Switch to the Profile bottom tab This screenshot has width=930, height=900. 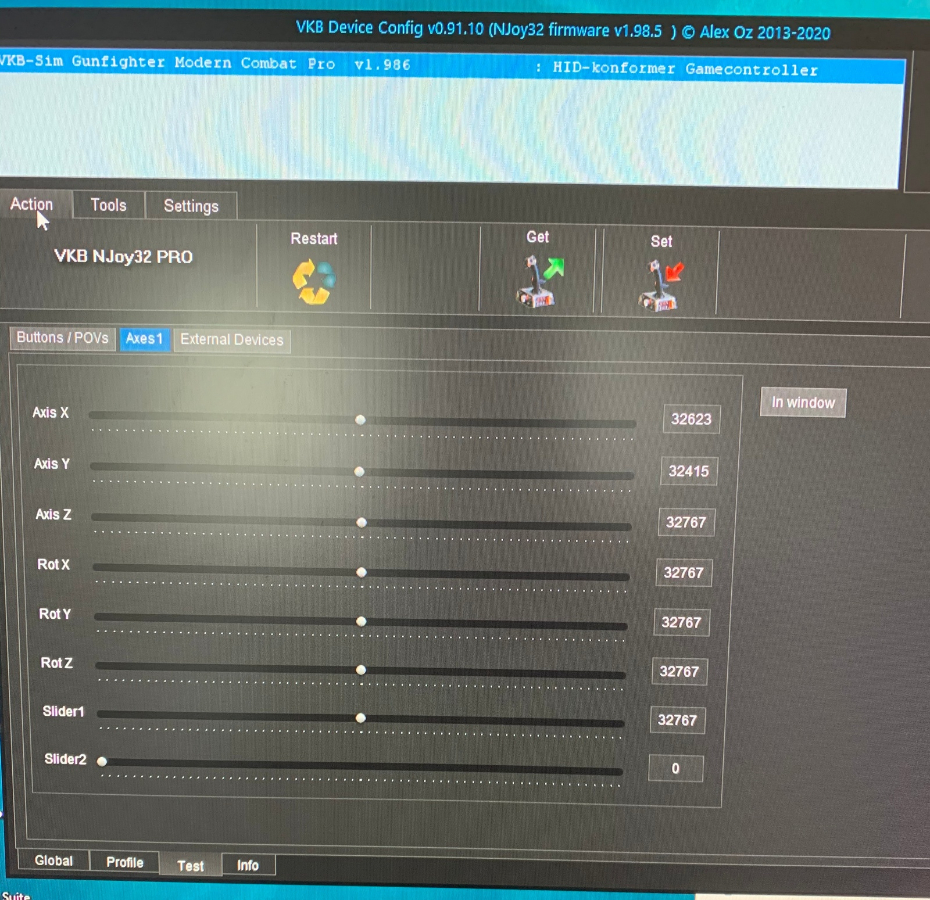(x=125, y=862)
